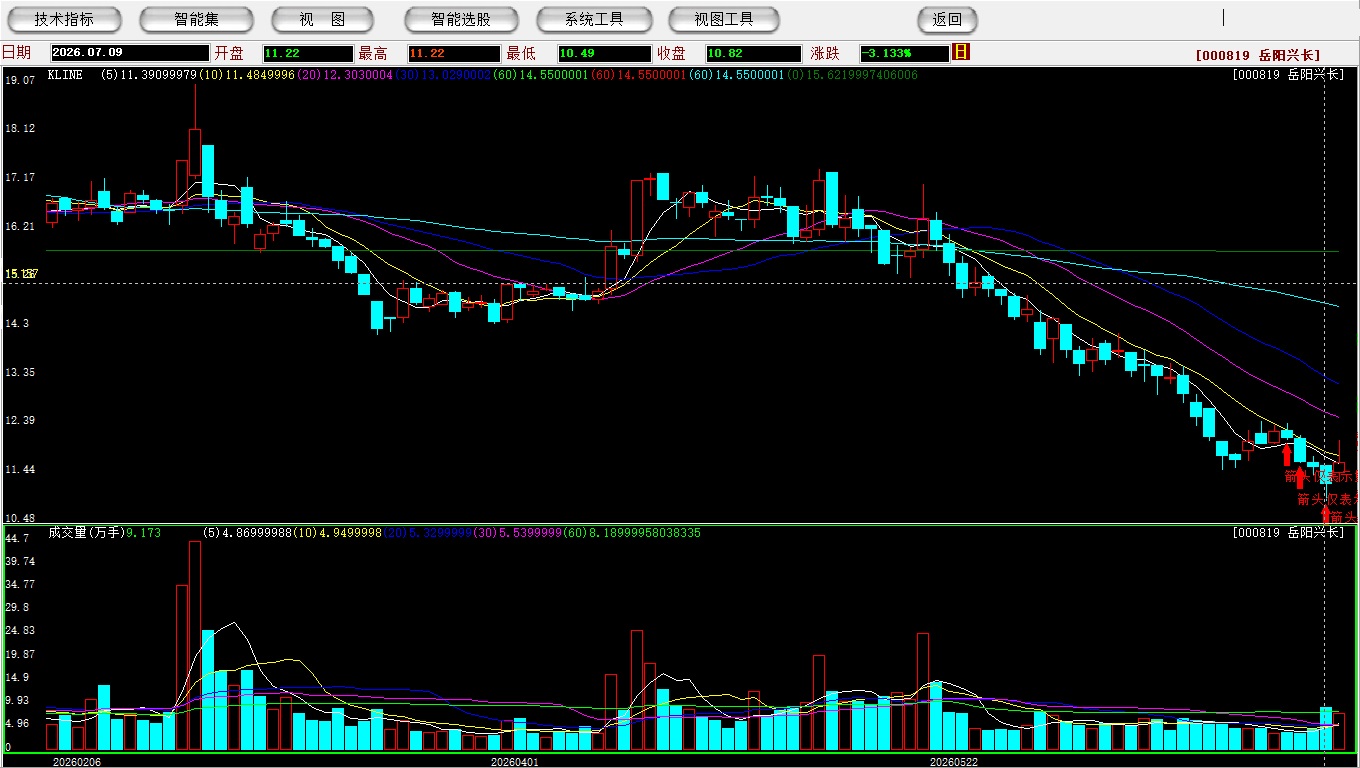Click the 10.48 price axis label

coord(20,518)
